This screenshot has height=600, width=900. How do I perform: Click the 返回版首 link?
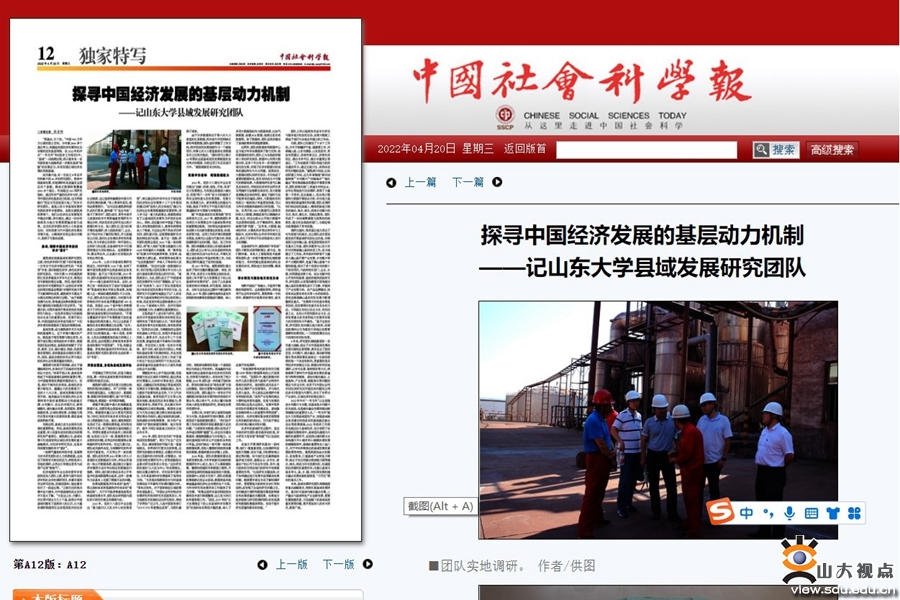coord(525,149)
